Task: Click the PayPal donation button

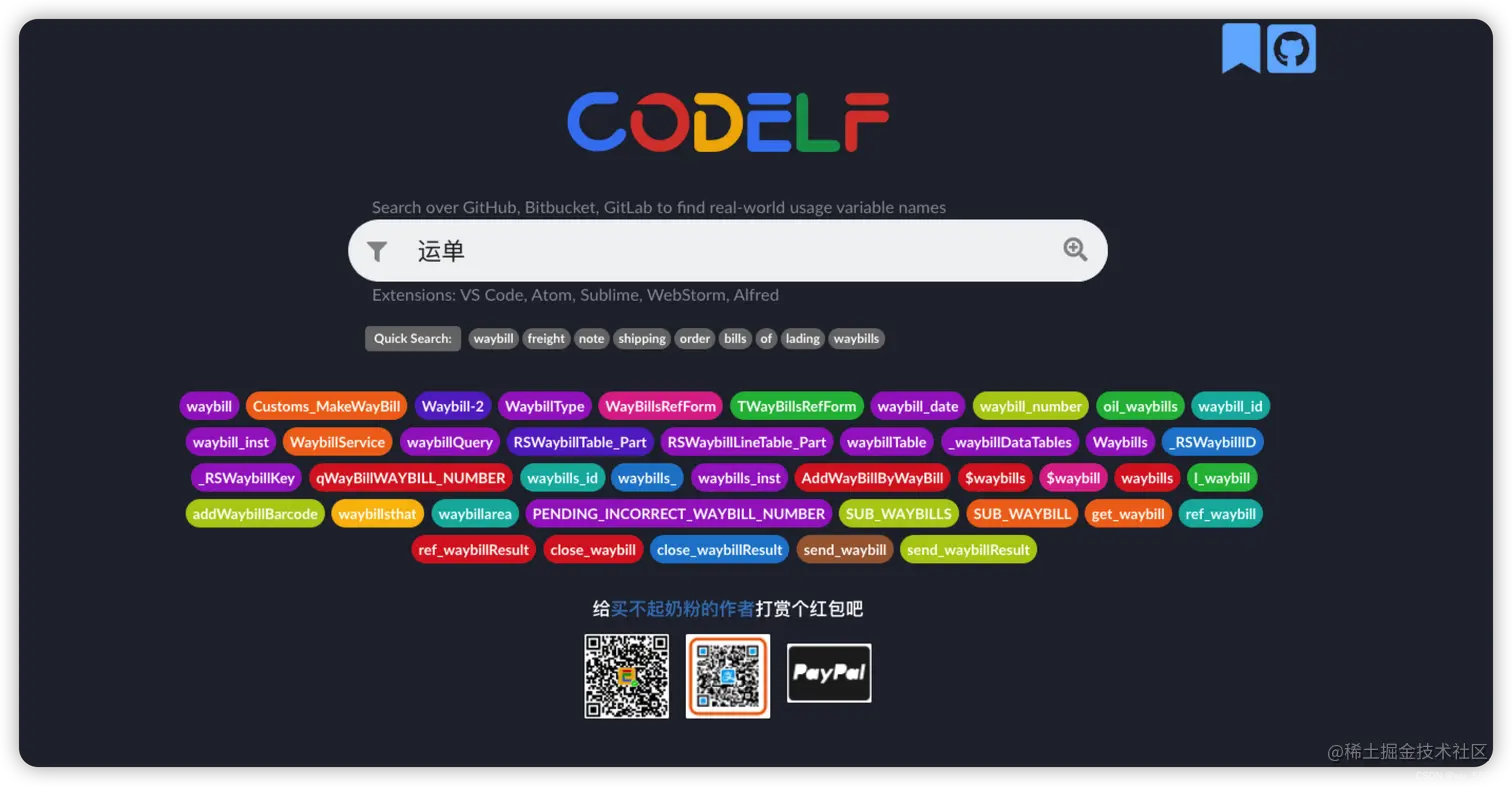Action: point(828,672)
